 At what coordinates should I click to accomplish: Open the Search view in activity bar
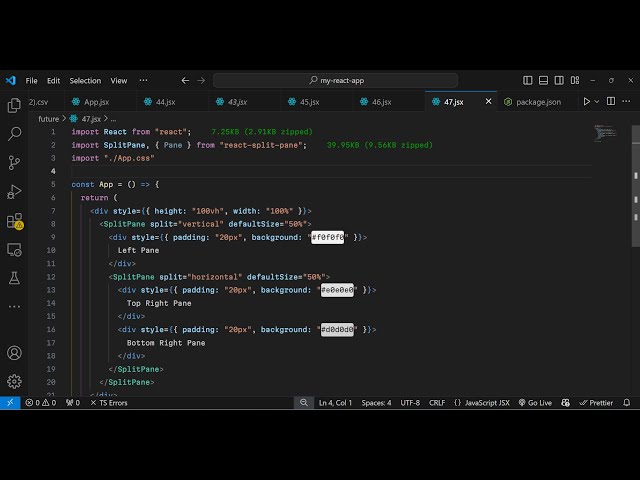[14, 133]
